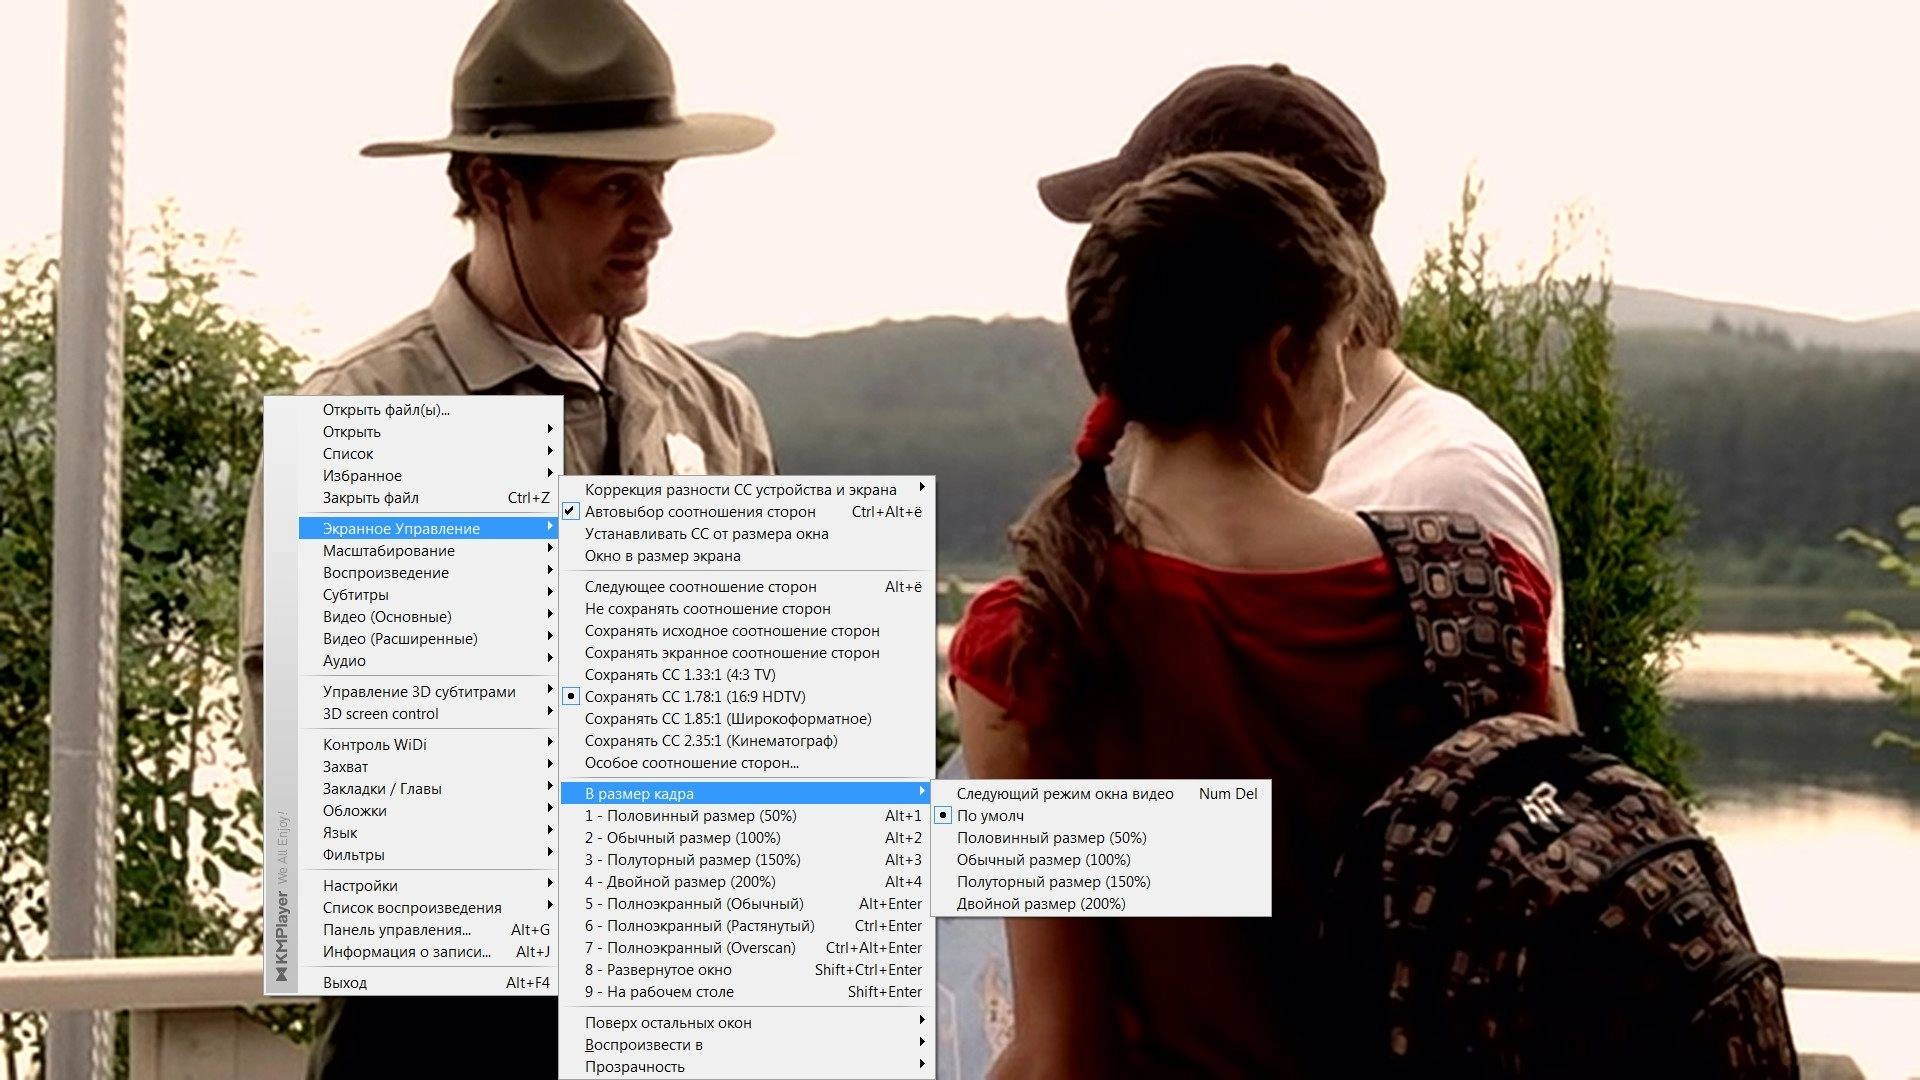This screenshot has width=1920, height=1080.
Task: Click 'Следующий режим окна видео'
Action: [x=1101, y=793]
